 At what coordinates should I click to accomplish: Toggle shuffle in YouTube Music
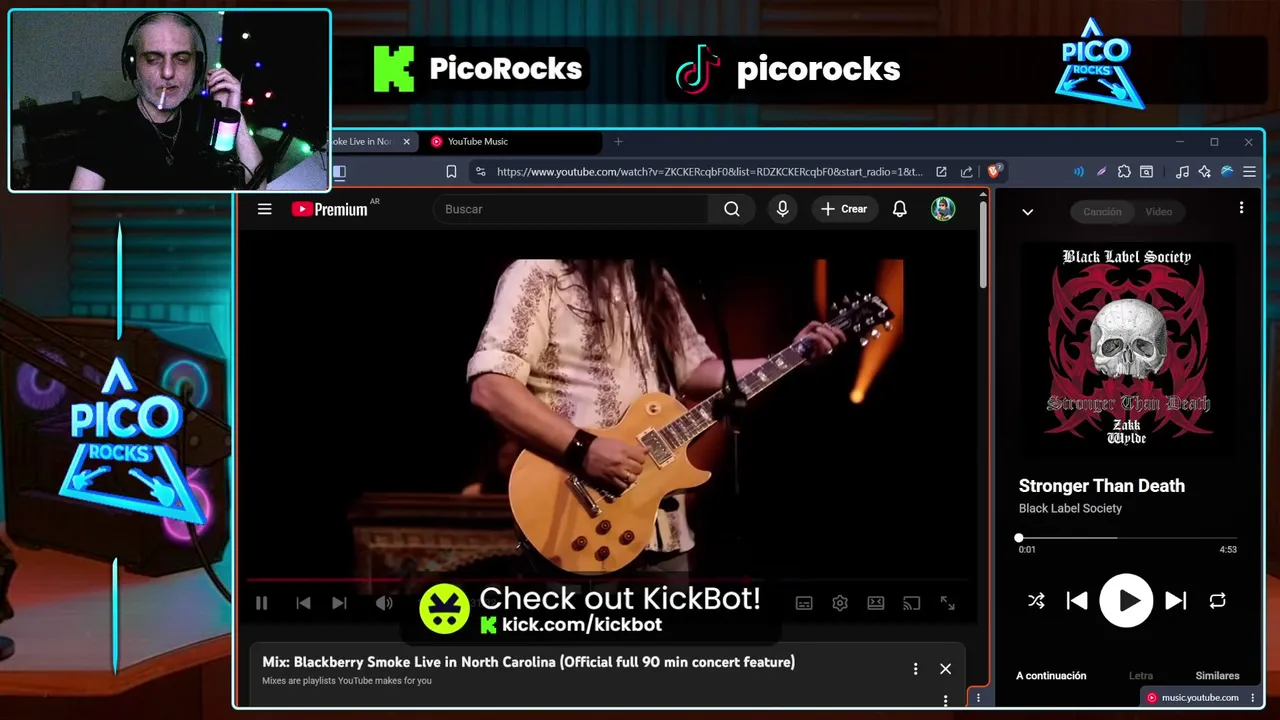click(x=1036, y=601)
